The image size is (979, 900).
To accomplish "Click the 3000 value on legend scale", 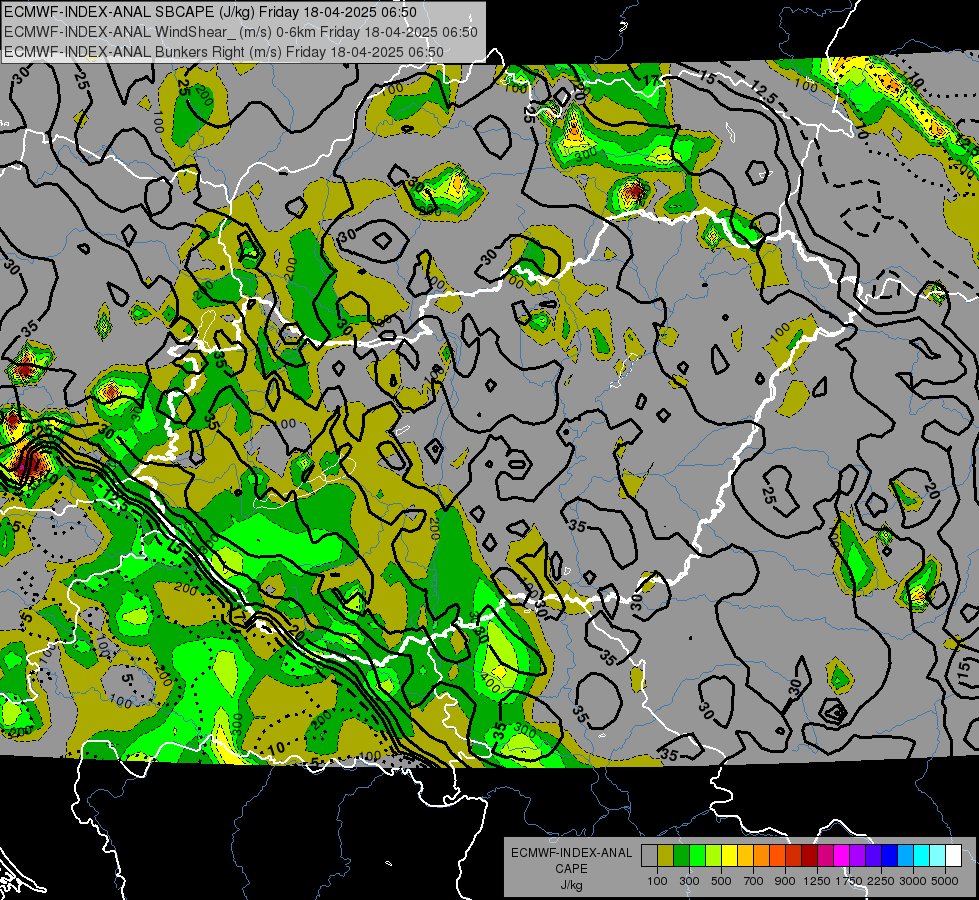I will coord(913,881).
